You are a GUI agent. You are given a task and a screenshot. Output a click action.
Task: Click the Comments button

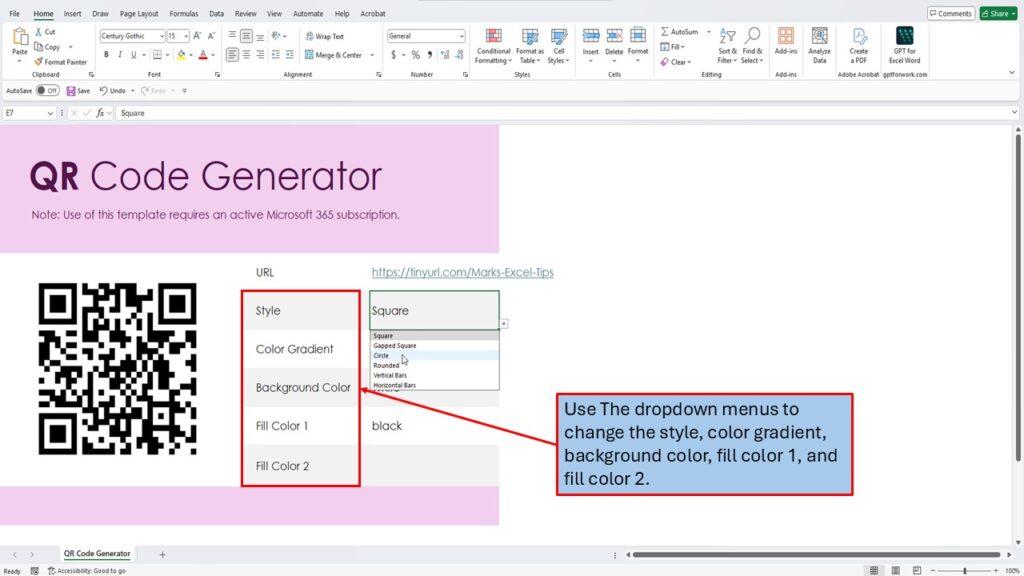(950, 13)
